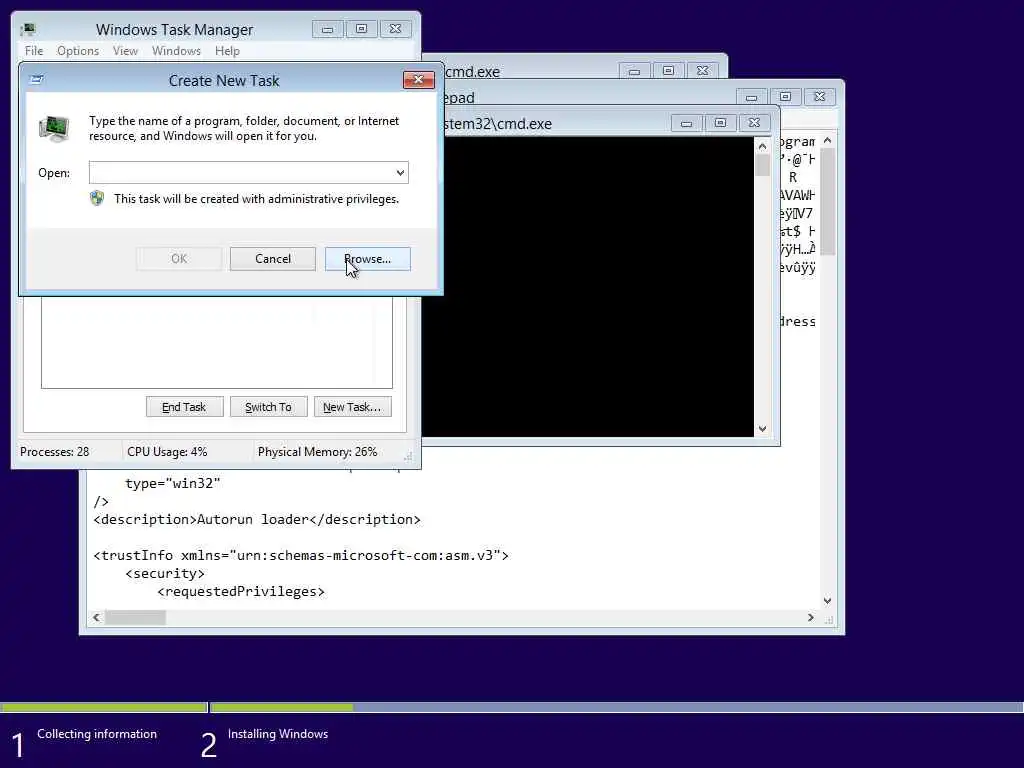Minimize the system32\cmd.exe window

(x=686, y=123)
